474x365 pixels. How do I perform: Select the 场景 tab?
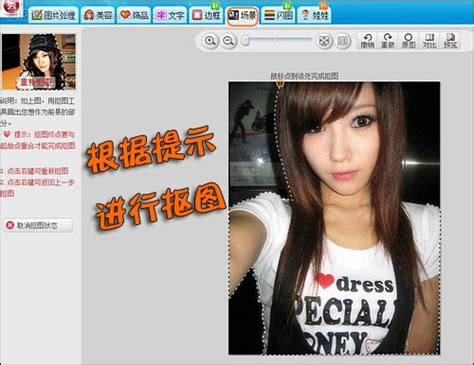[242, 15]
